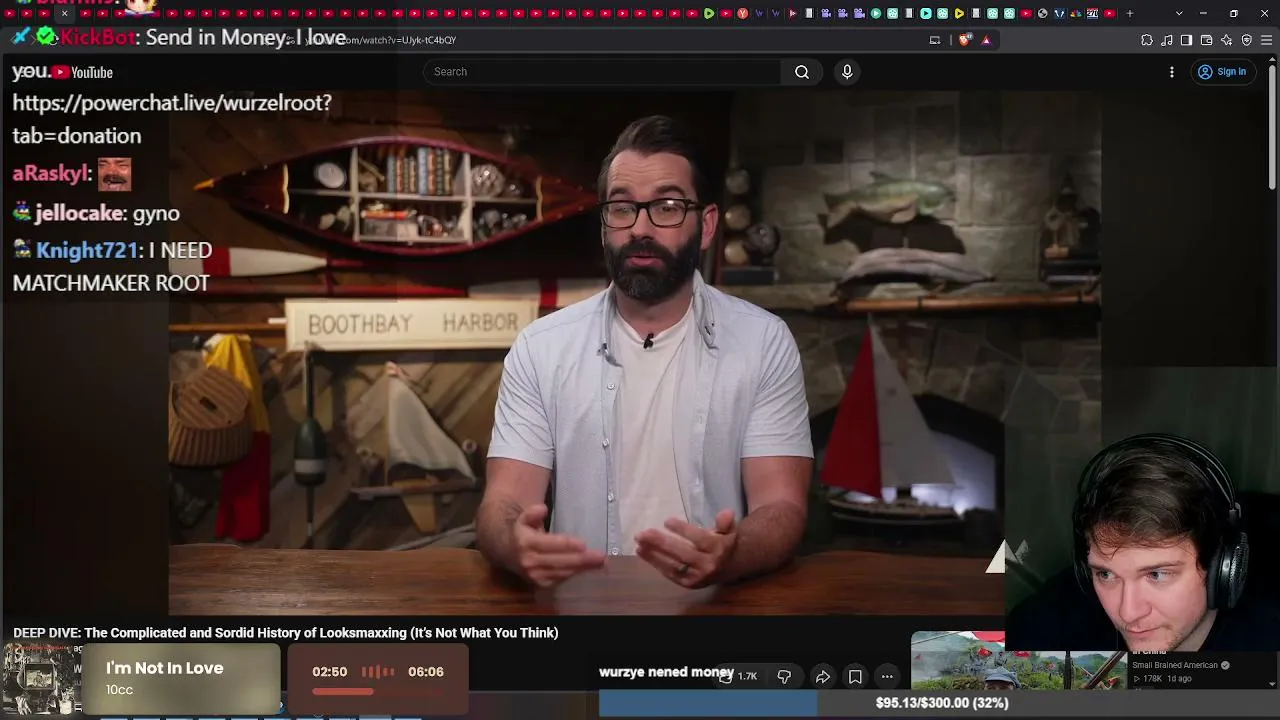Screen dimensions: 1280x720
Task: Click the donation goal progress bar
Action: 939,704
